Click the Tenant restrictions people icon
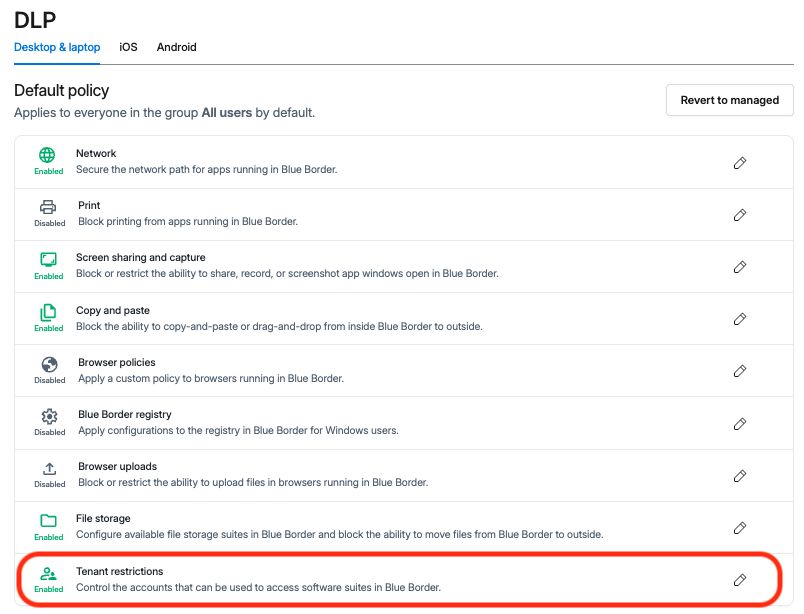This screenshot has height=614, width=804. 48,573
